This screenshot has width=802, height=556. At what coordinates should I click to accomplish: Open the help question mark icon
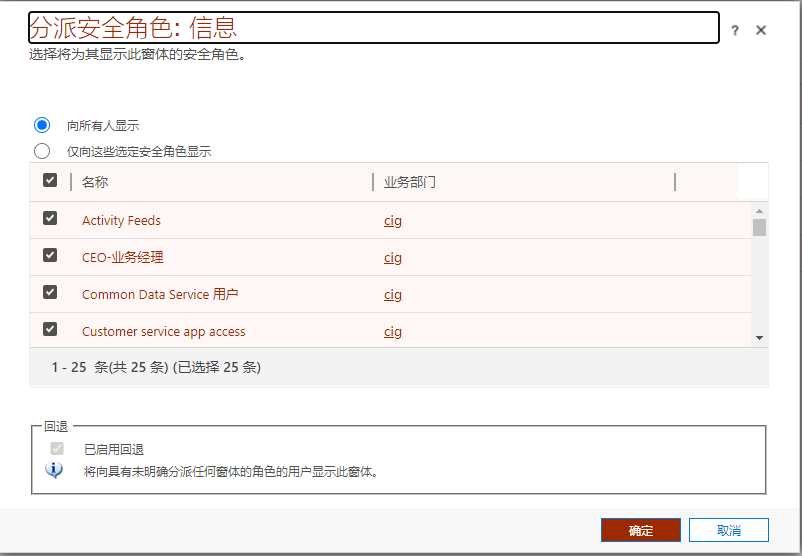[x=735, y=31]
